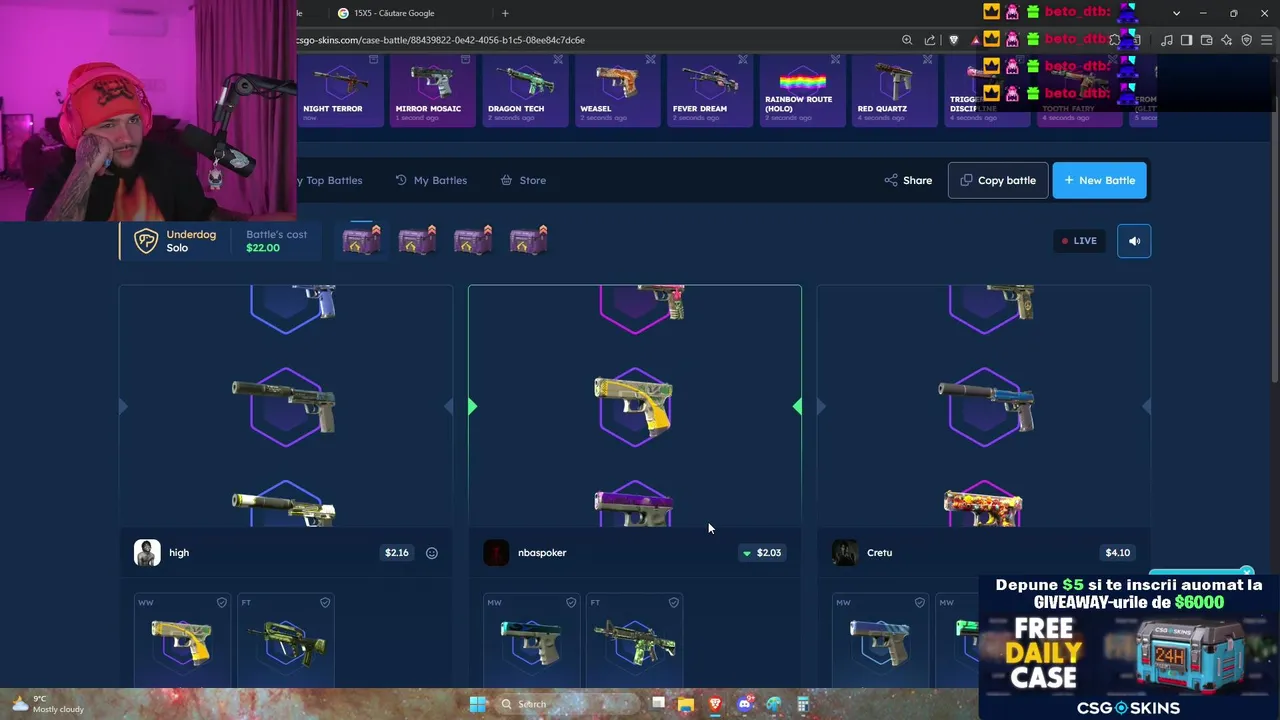
Task: Start a New Battle
Action: pos(1099,180)
